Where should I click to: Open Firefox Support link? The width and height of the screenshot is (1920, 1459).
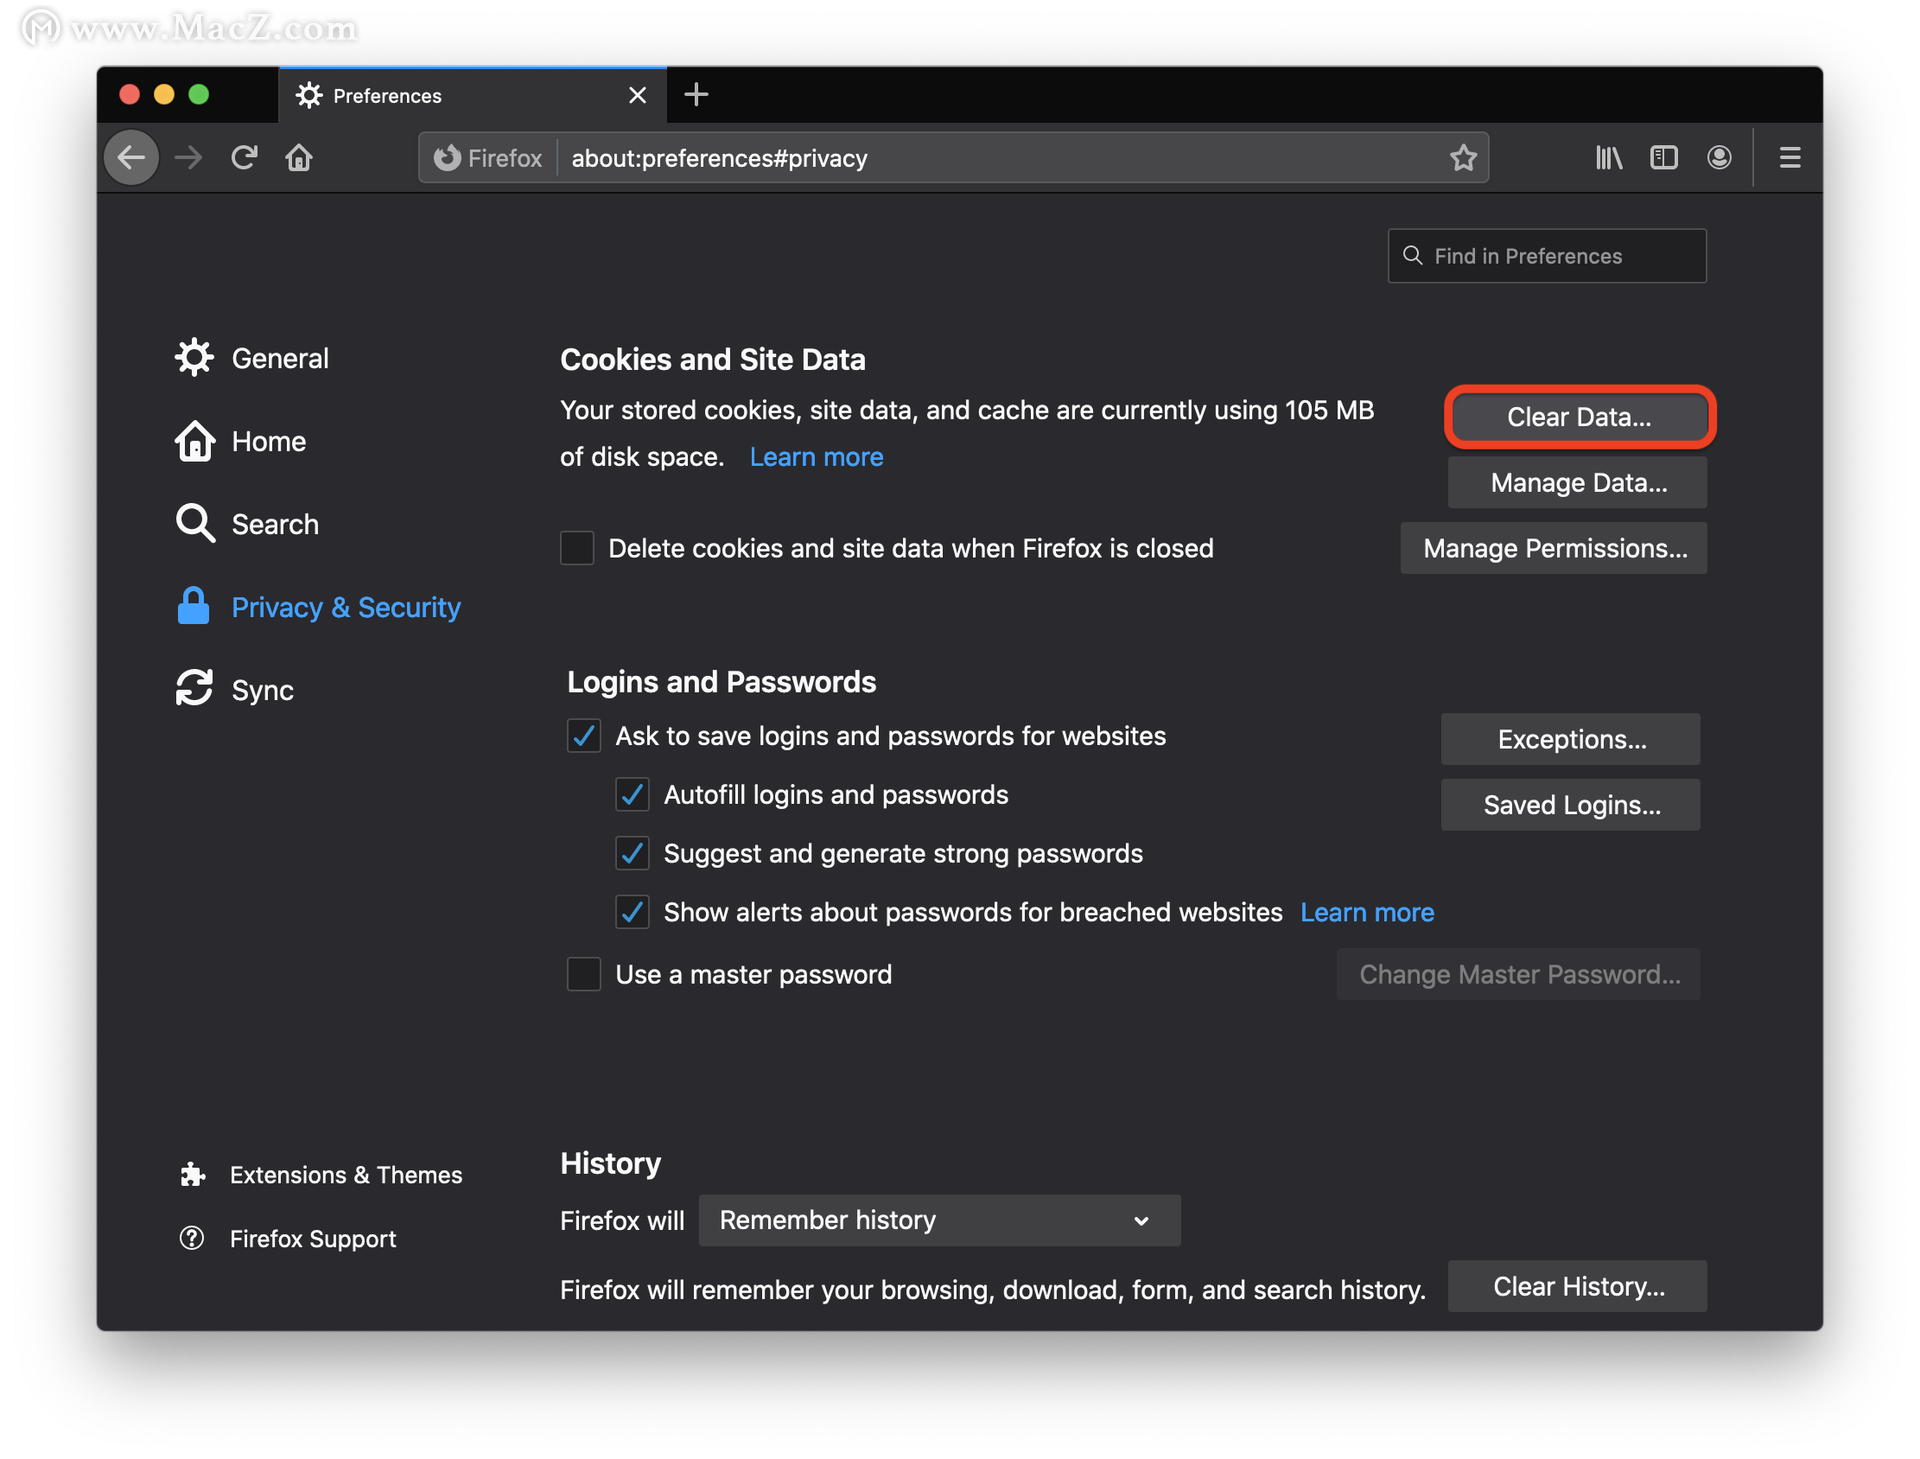pos(287,1239)
